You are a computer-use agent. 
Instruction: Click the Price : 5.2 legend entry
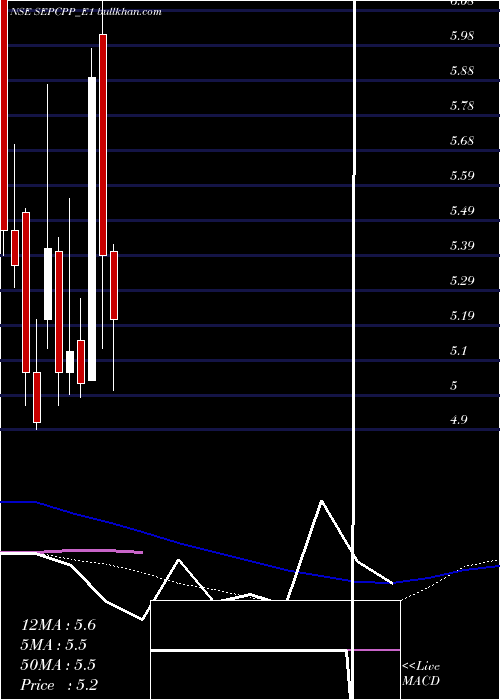60,684
